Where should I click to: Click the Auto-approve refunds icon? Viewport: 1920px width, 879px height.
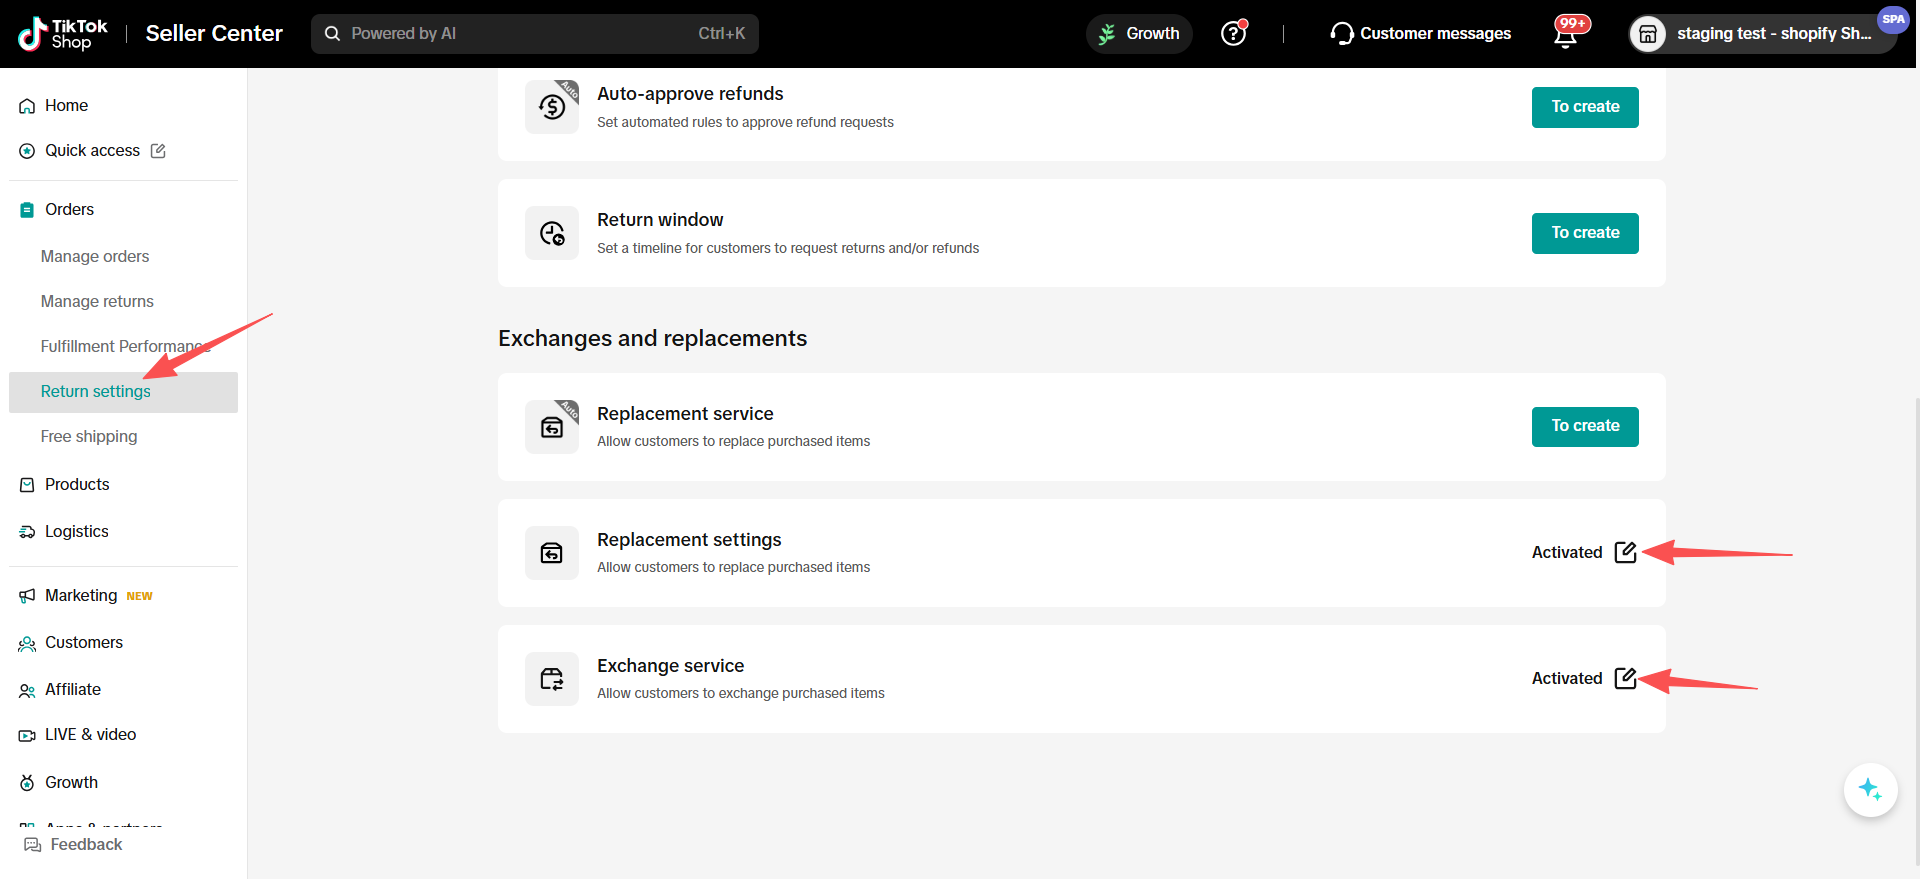point(552,107)
